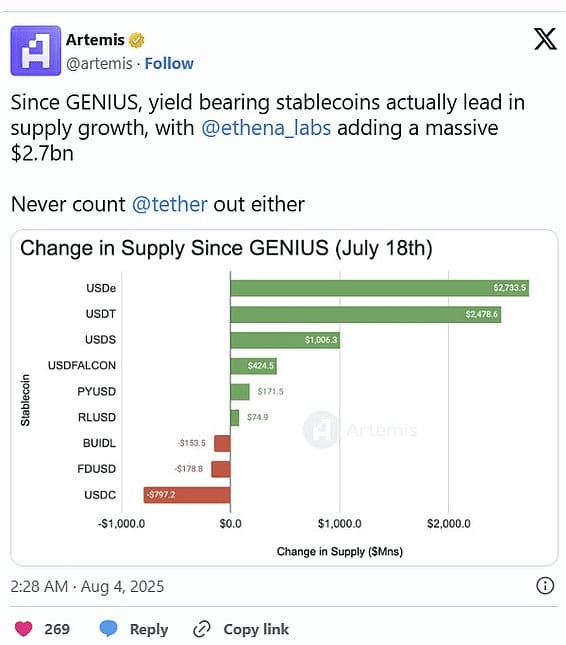This screenshot has height=645, width=566.
Task: Click the X logo icon
Action: 545,39
